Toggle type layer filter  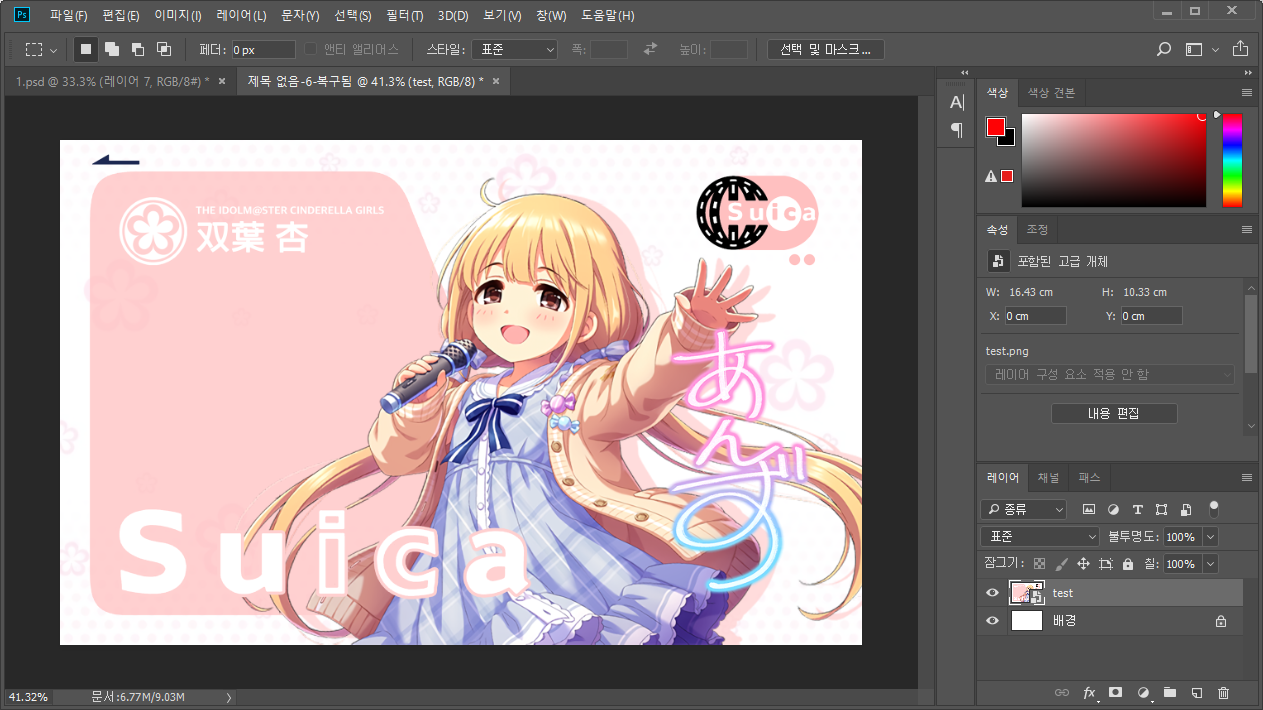1137,509
